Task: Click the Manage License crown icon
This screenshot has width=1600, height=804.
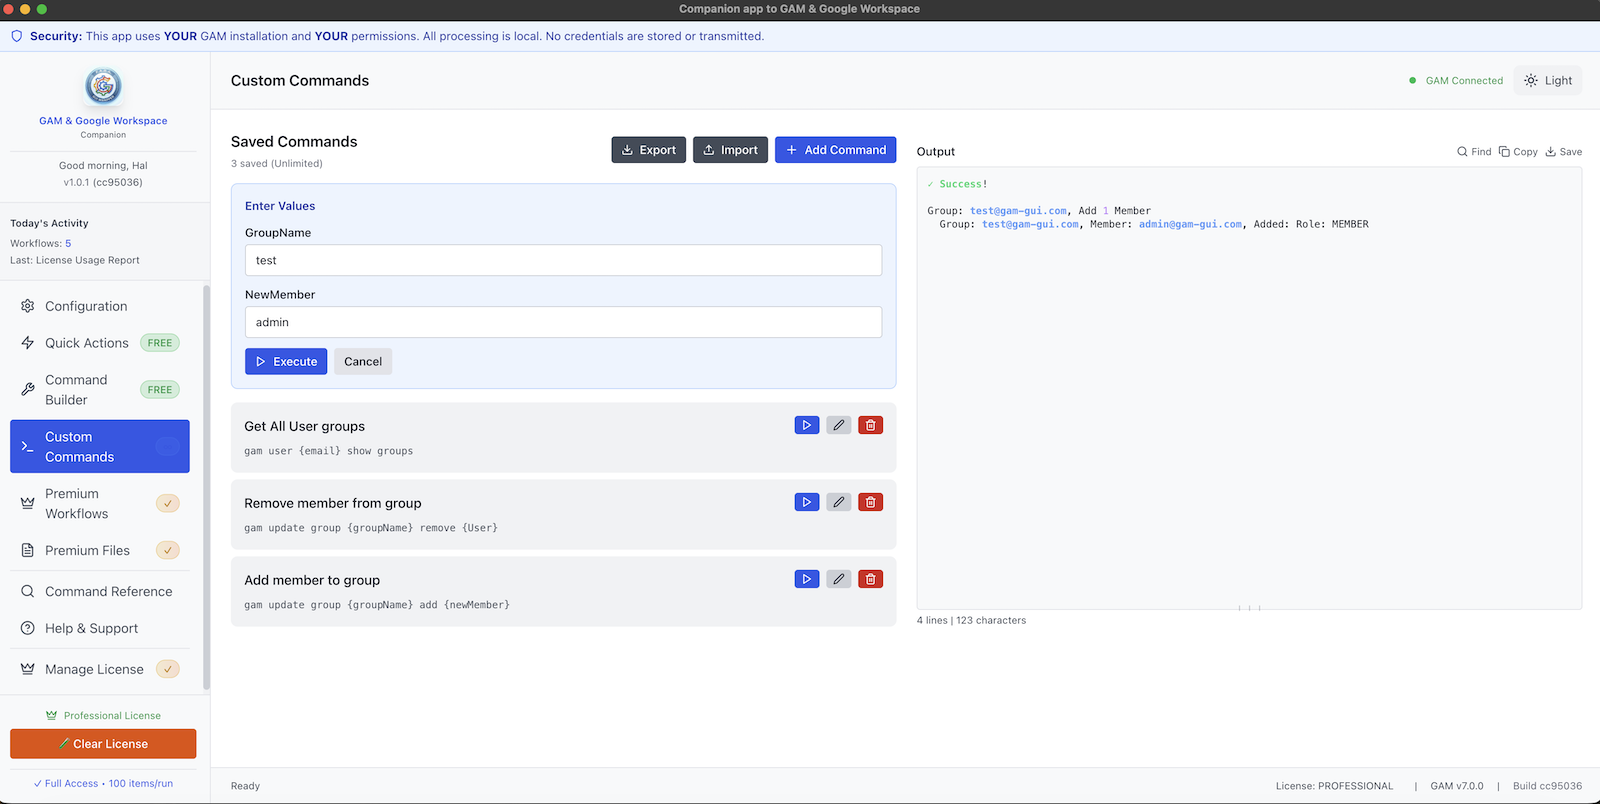Action: click(x=28, y=670)
